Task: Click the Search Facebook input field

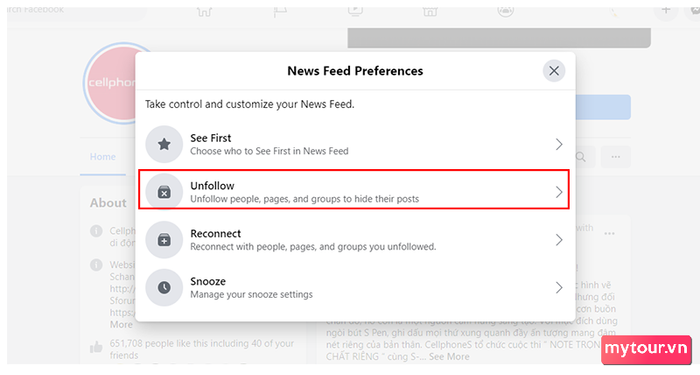Action: [76, 12]
